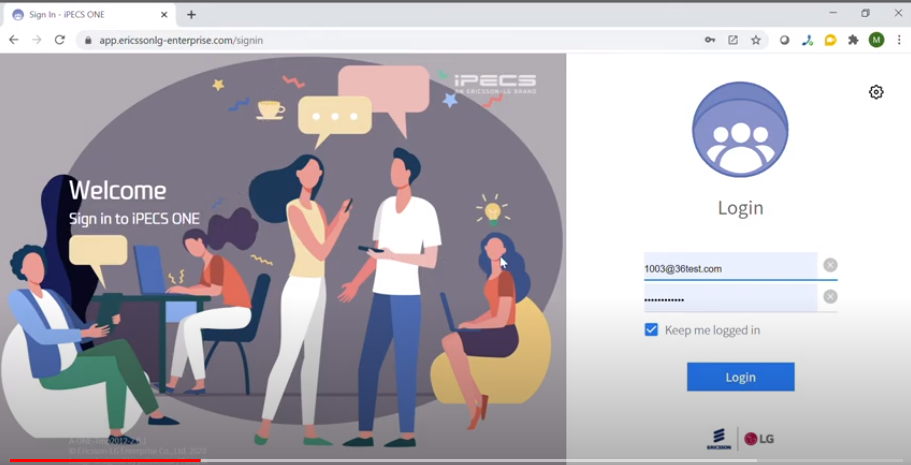Click the saved passwords key icon
The image size is (911, 465).
710,40
